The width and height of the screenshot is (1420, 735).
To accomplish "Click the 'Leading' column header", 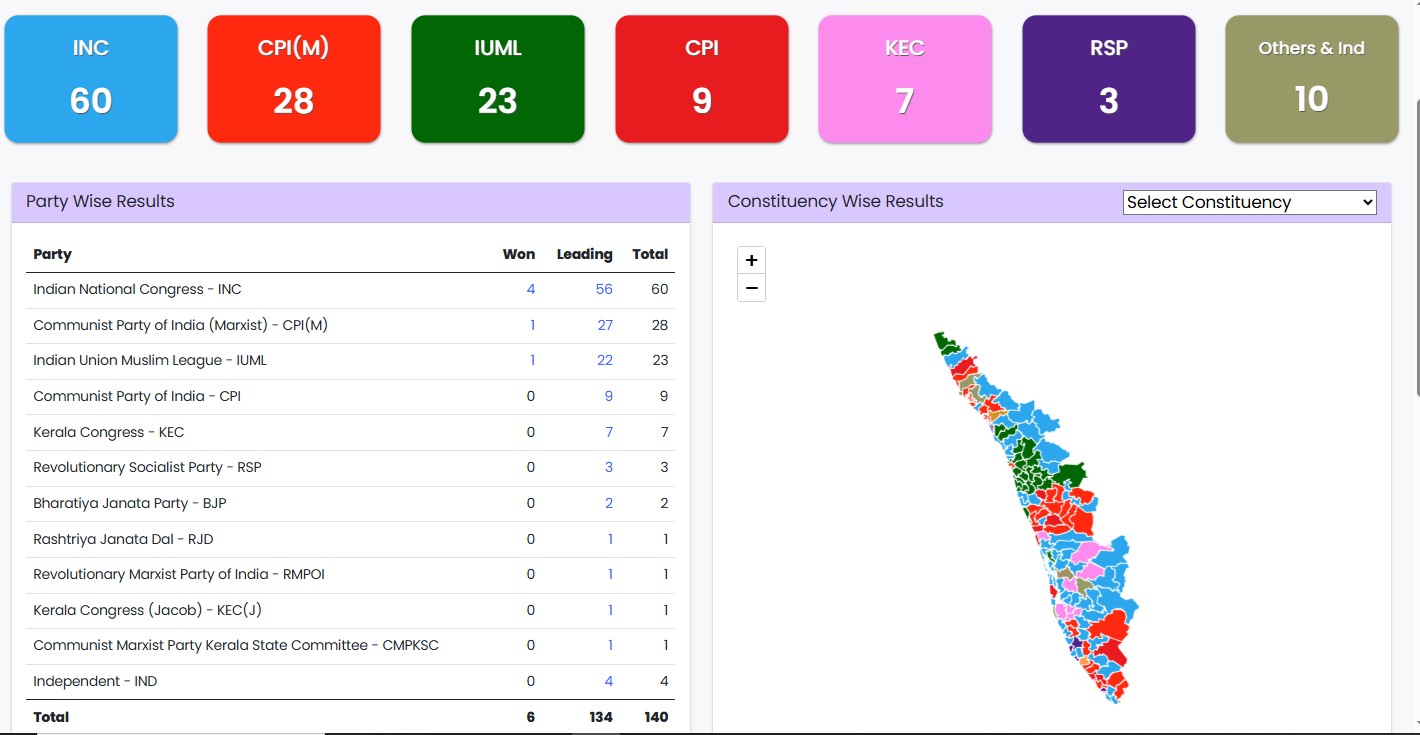I will pos(585,254).
